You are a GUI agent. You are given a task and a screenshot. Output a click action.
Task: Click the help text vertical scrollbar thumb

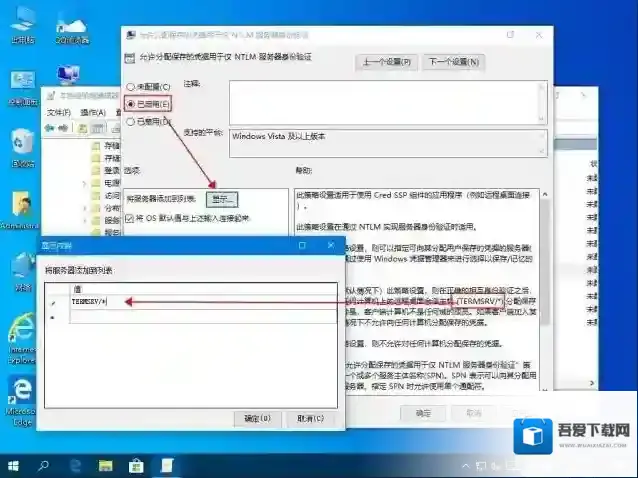click(x=544, y=260)
